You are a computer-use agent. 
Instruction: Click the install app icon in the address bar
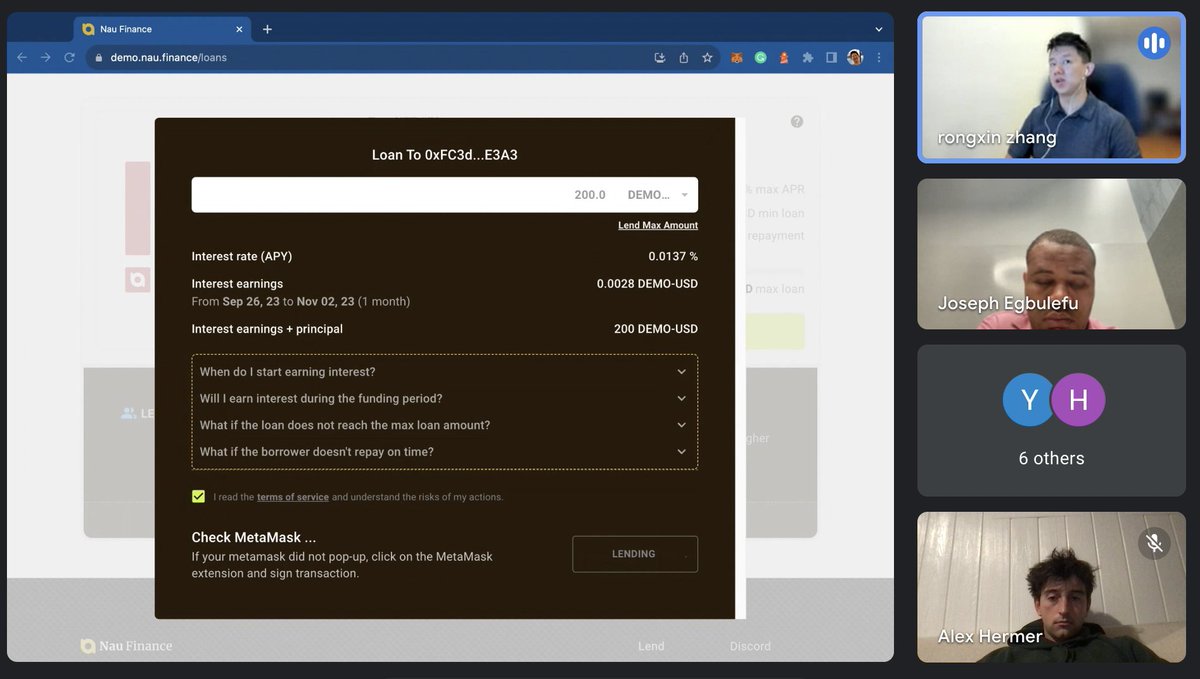[660, 58]
